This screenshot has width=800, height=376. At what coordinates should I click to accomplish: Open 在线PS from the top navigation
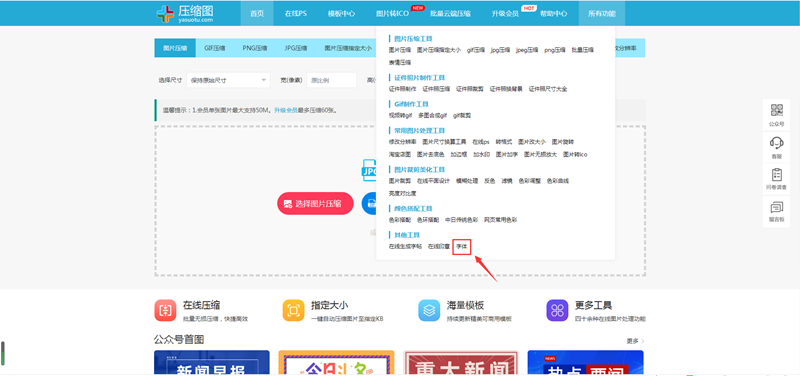296,13
